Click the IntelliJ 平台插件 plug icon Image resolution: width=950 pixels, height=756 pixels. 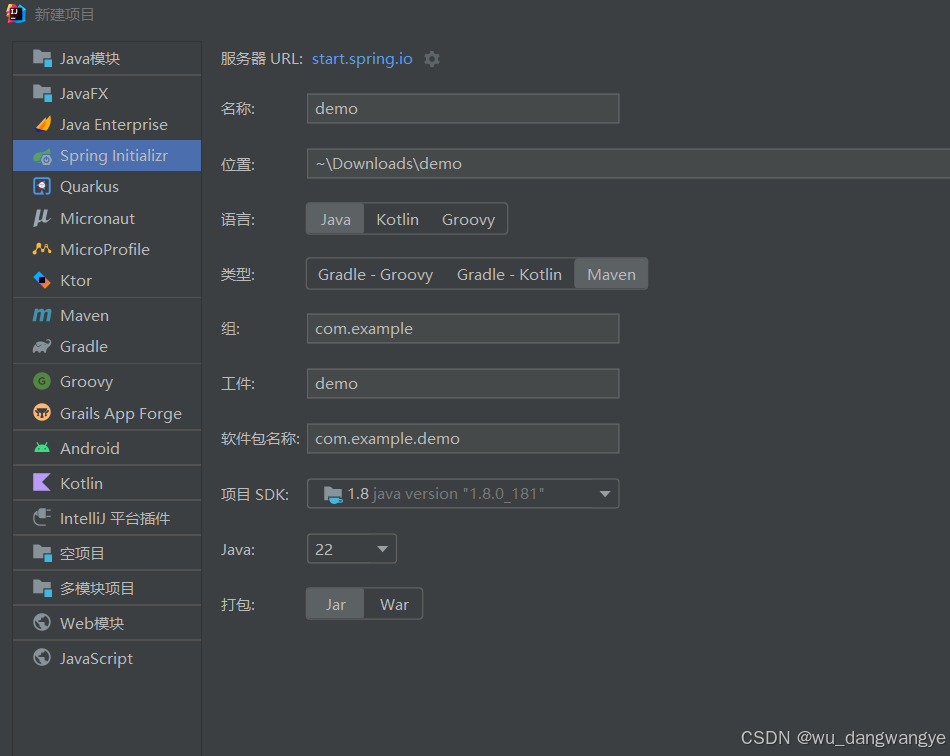(x=42, y=517)
